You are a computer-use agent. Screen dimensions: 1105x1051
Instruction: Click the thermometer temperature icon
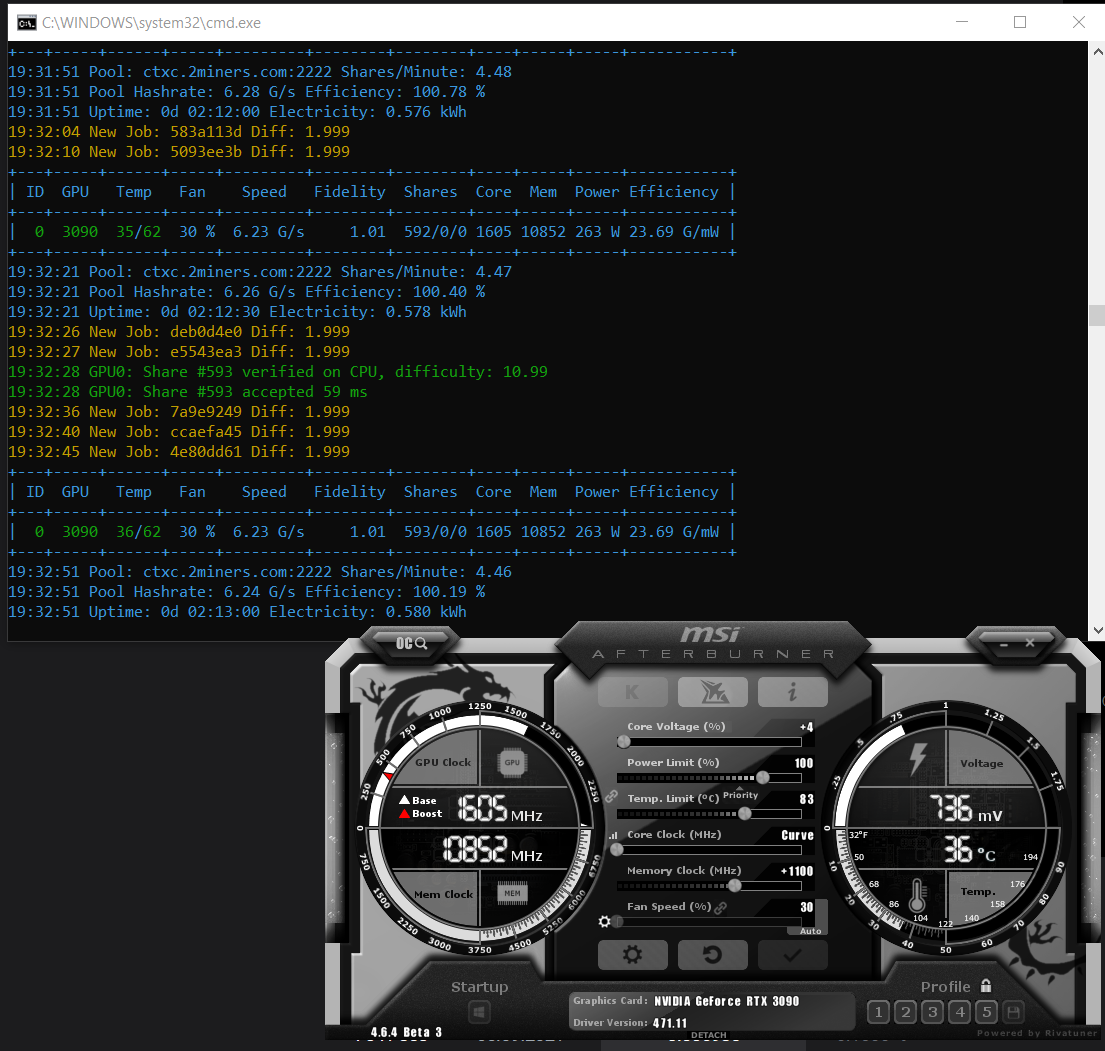tap(917, 896)
